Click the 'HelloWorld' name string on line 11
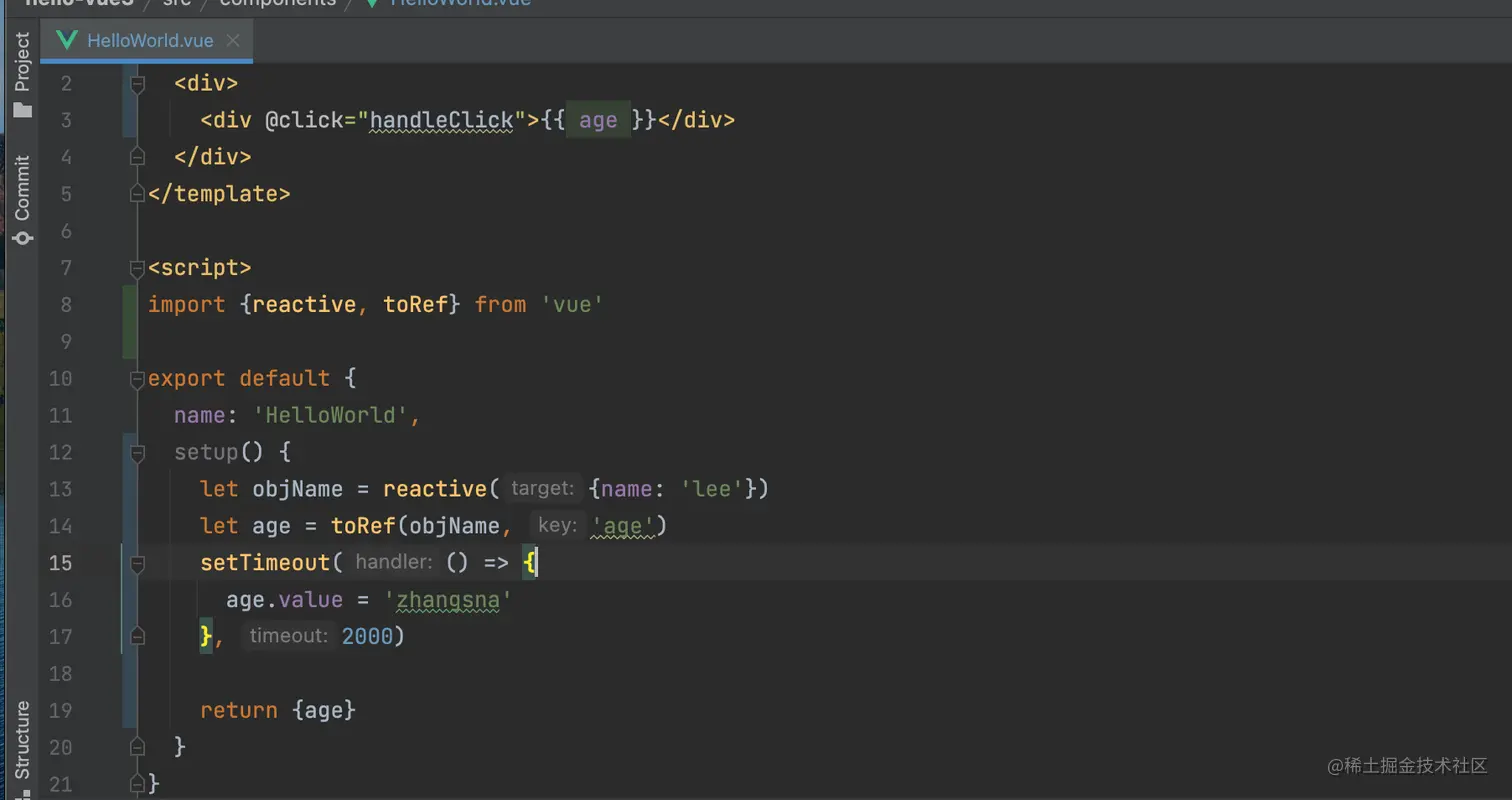 point(331,415)
